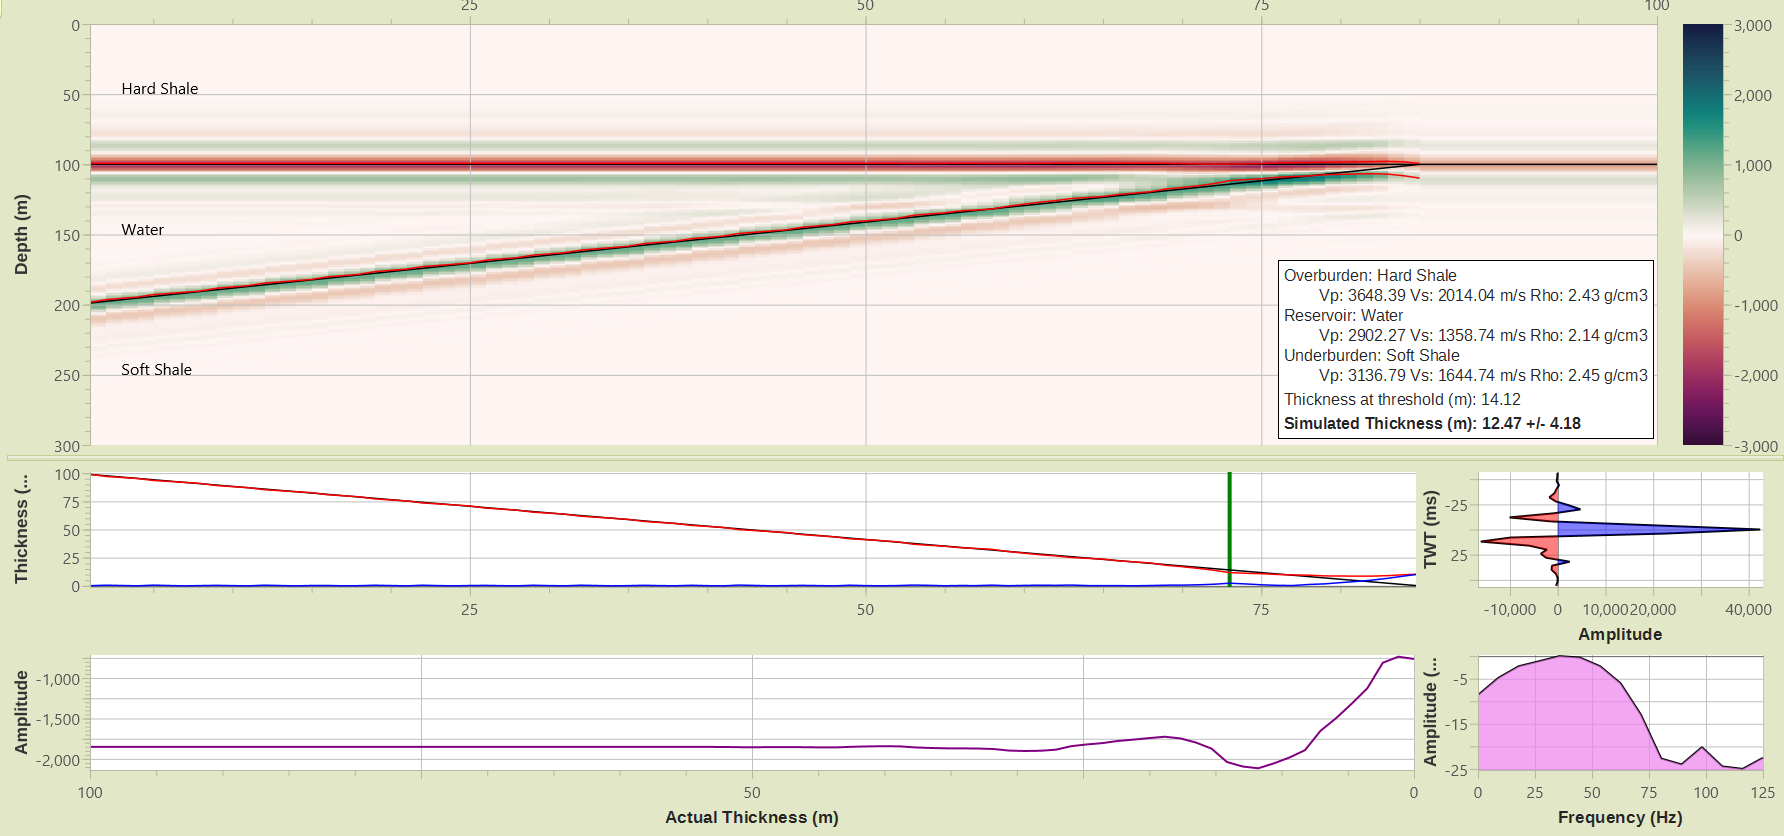This screenshot has width=1784, height=836.
Task: Click the 125 Hz frequency tick label
Action: tap(1763, 792)
